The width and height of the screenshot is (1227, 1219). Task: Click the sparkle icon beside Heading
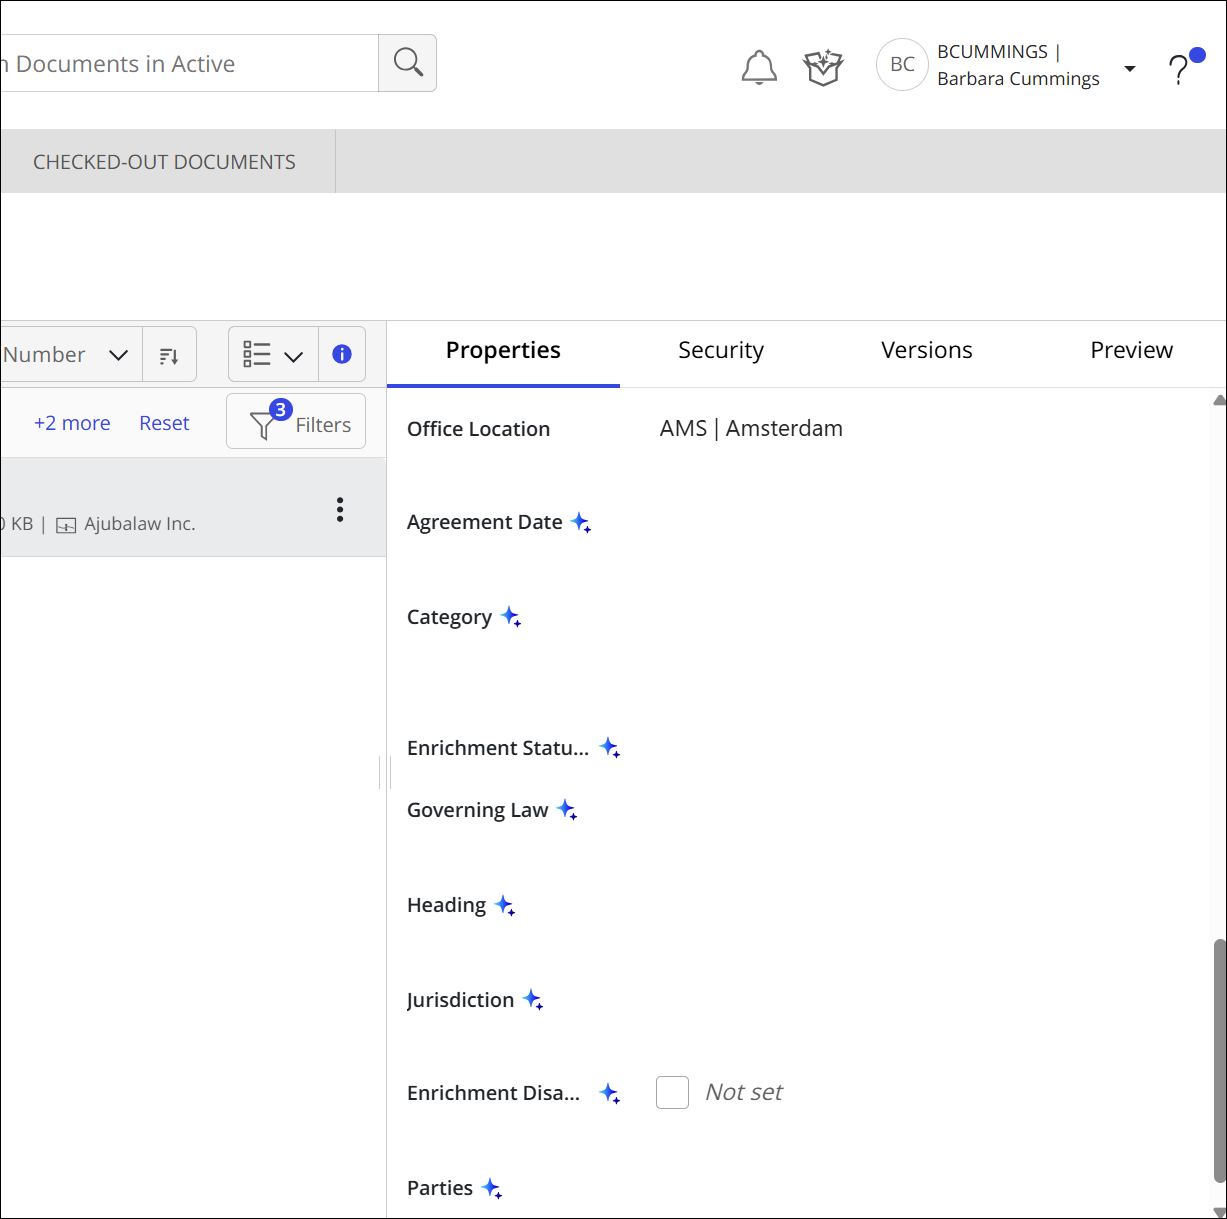coord(505,906)
